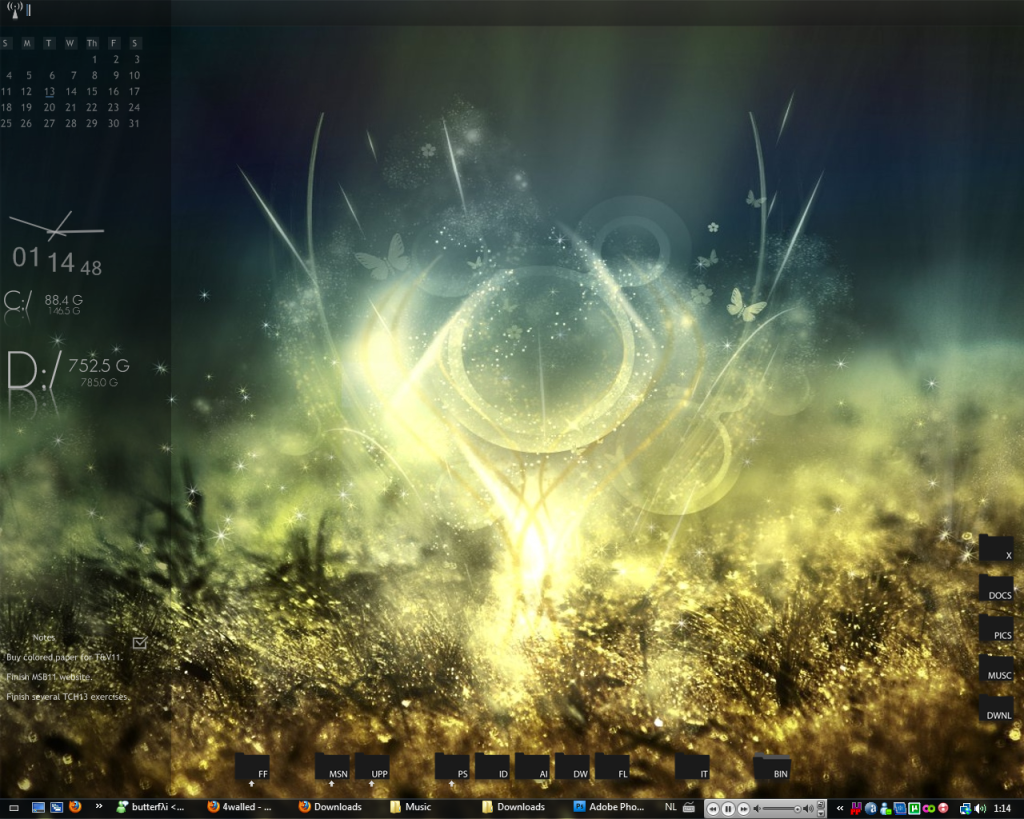Open the NL language bar selector
Image resolution: width=1024 pixels, height=819 pixels.
(670, 807)
